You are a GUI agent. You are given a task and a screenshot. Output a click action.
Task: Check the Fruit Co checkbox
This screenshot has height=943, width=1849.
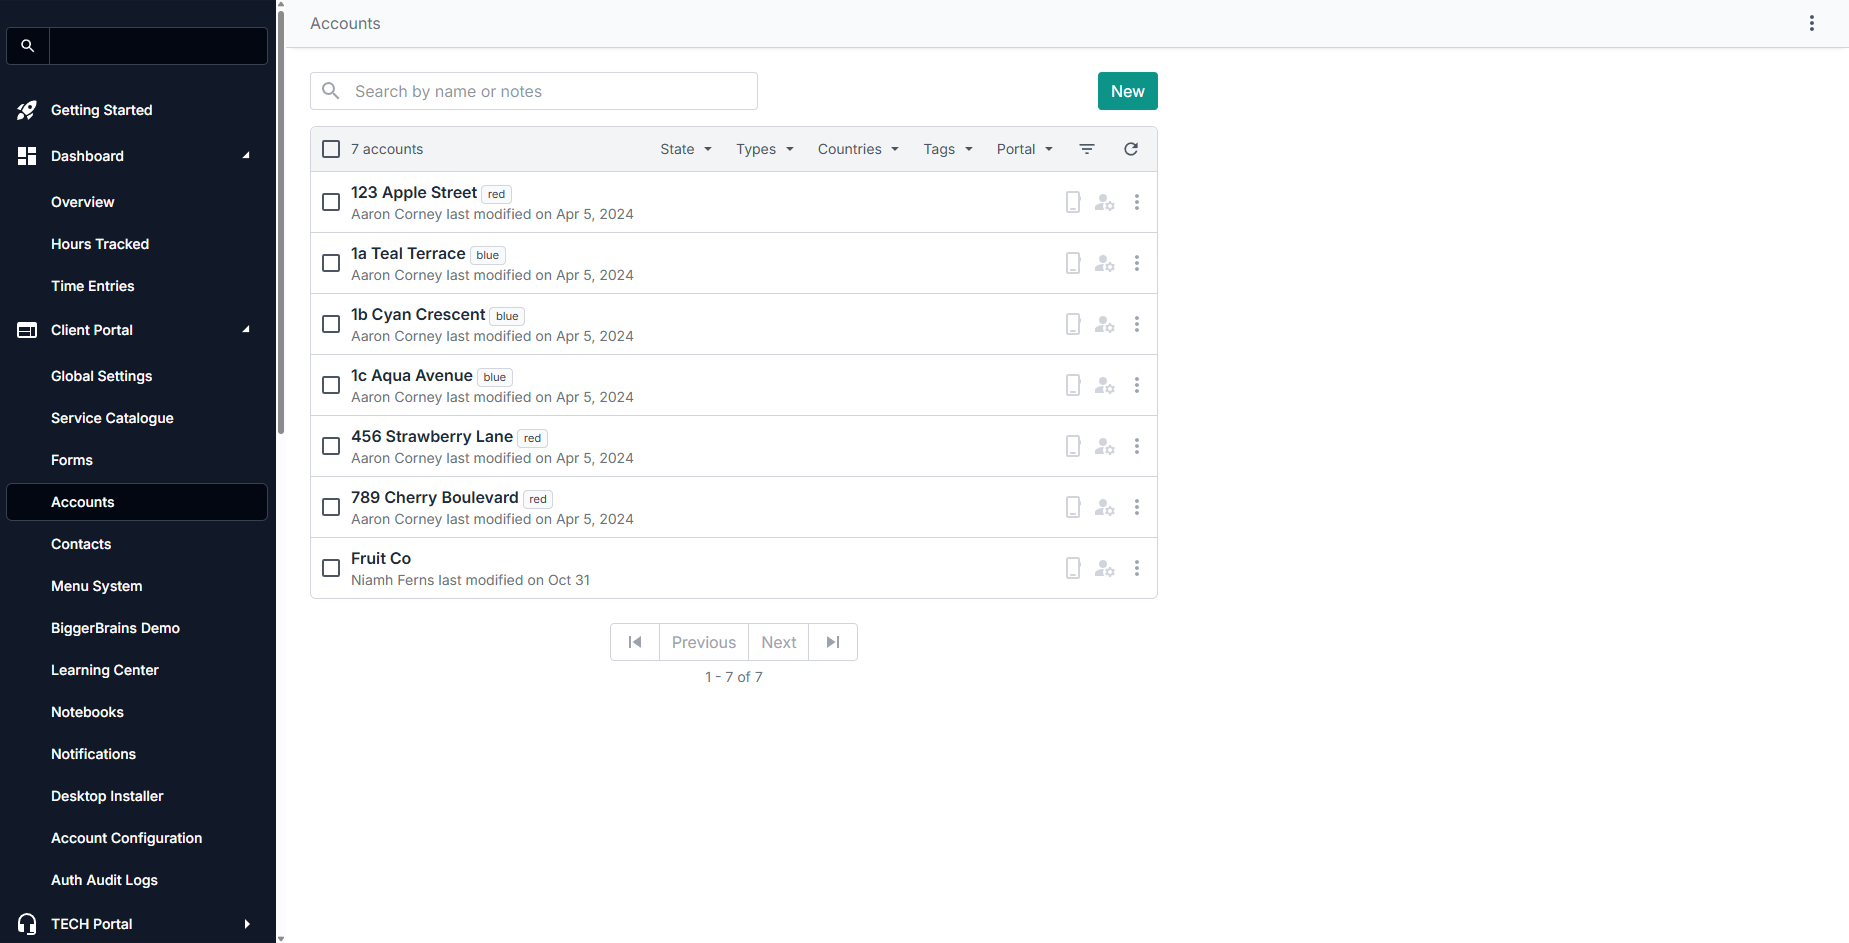point(331,568)
